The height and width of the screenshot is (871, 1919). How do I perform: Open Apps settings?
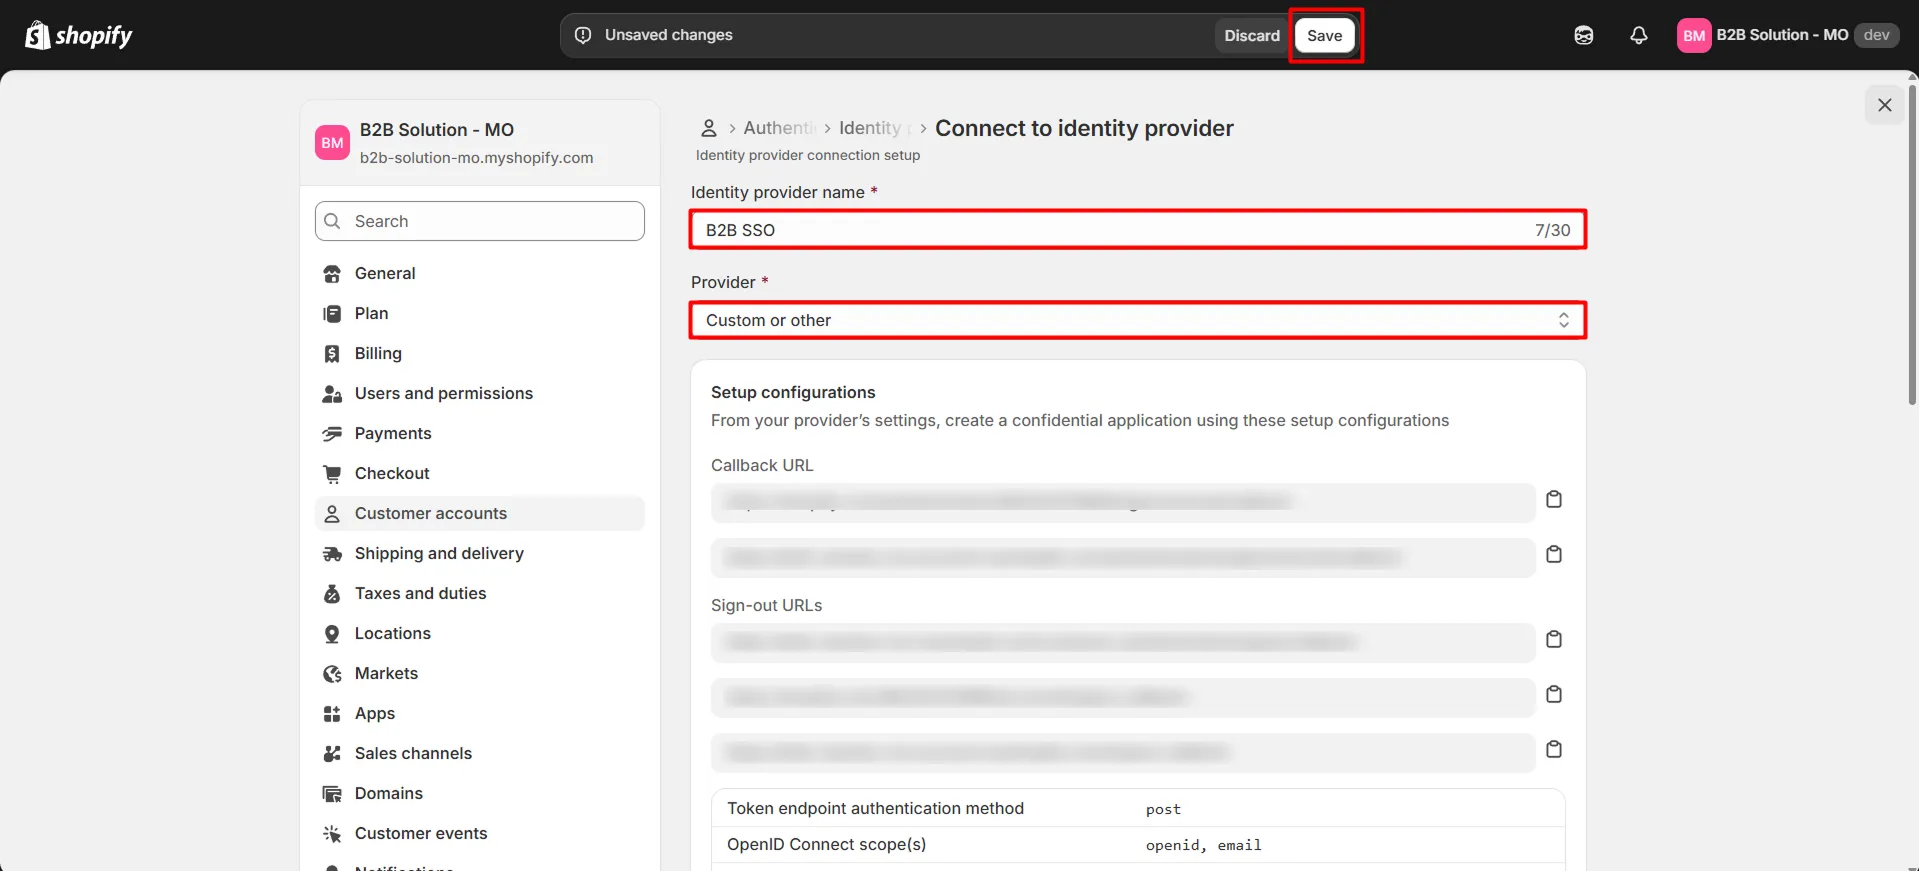(480, 713)
